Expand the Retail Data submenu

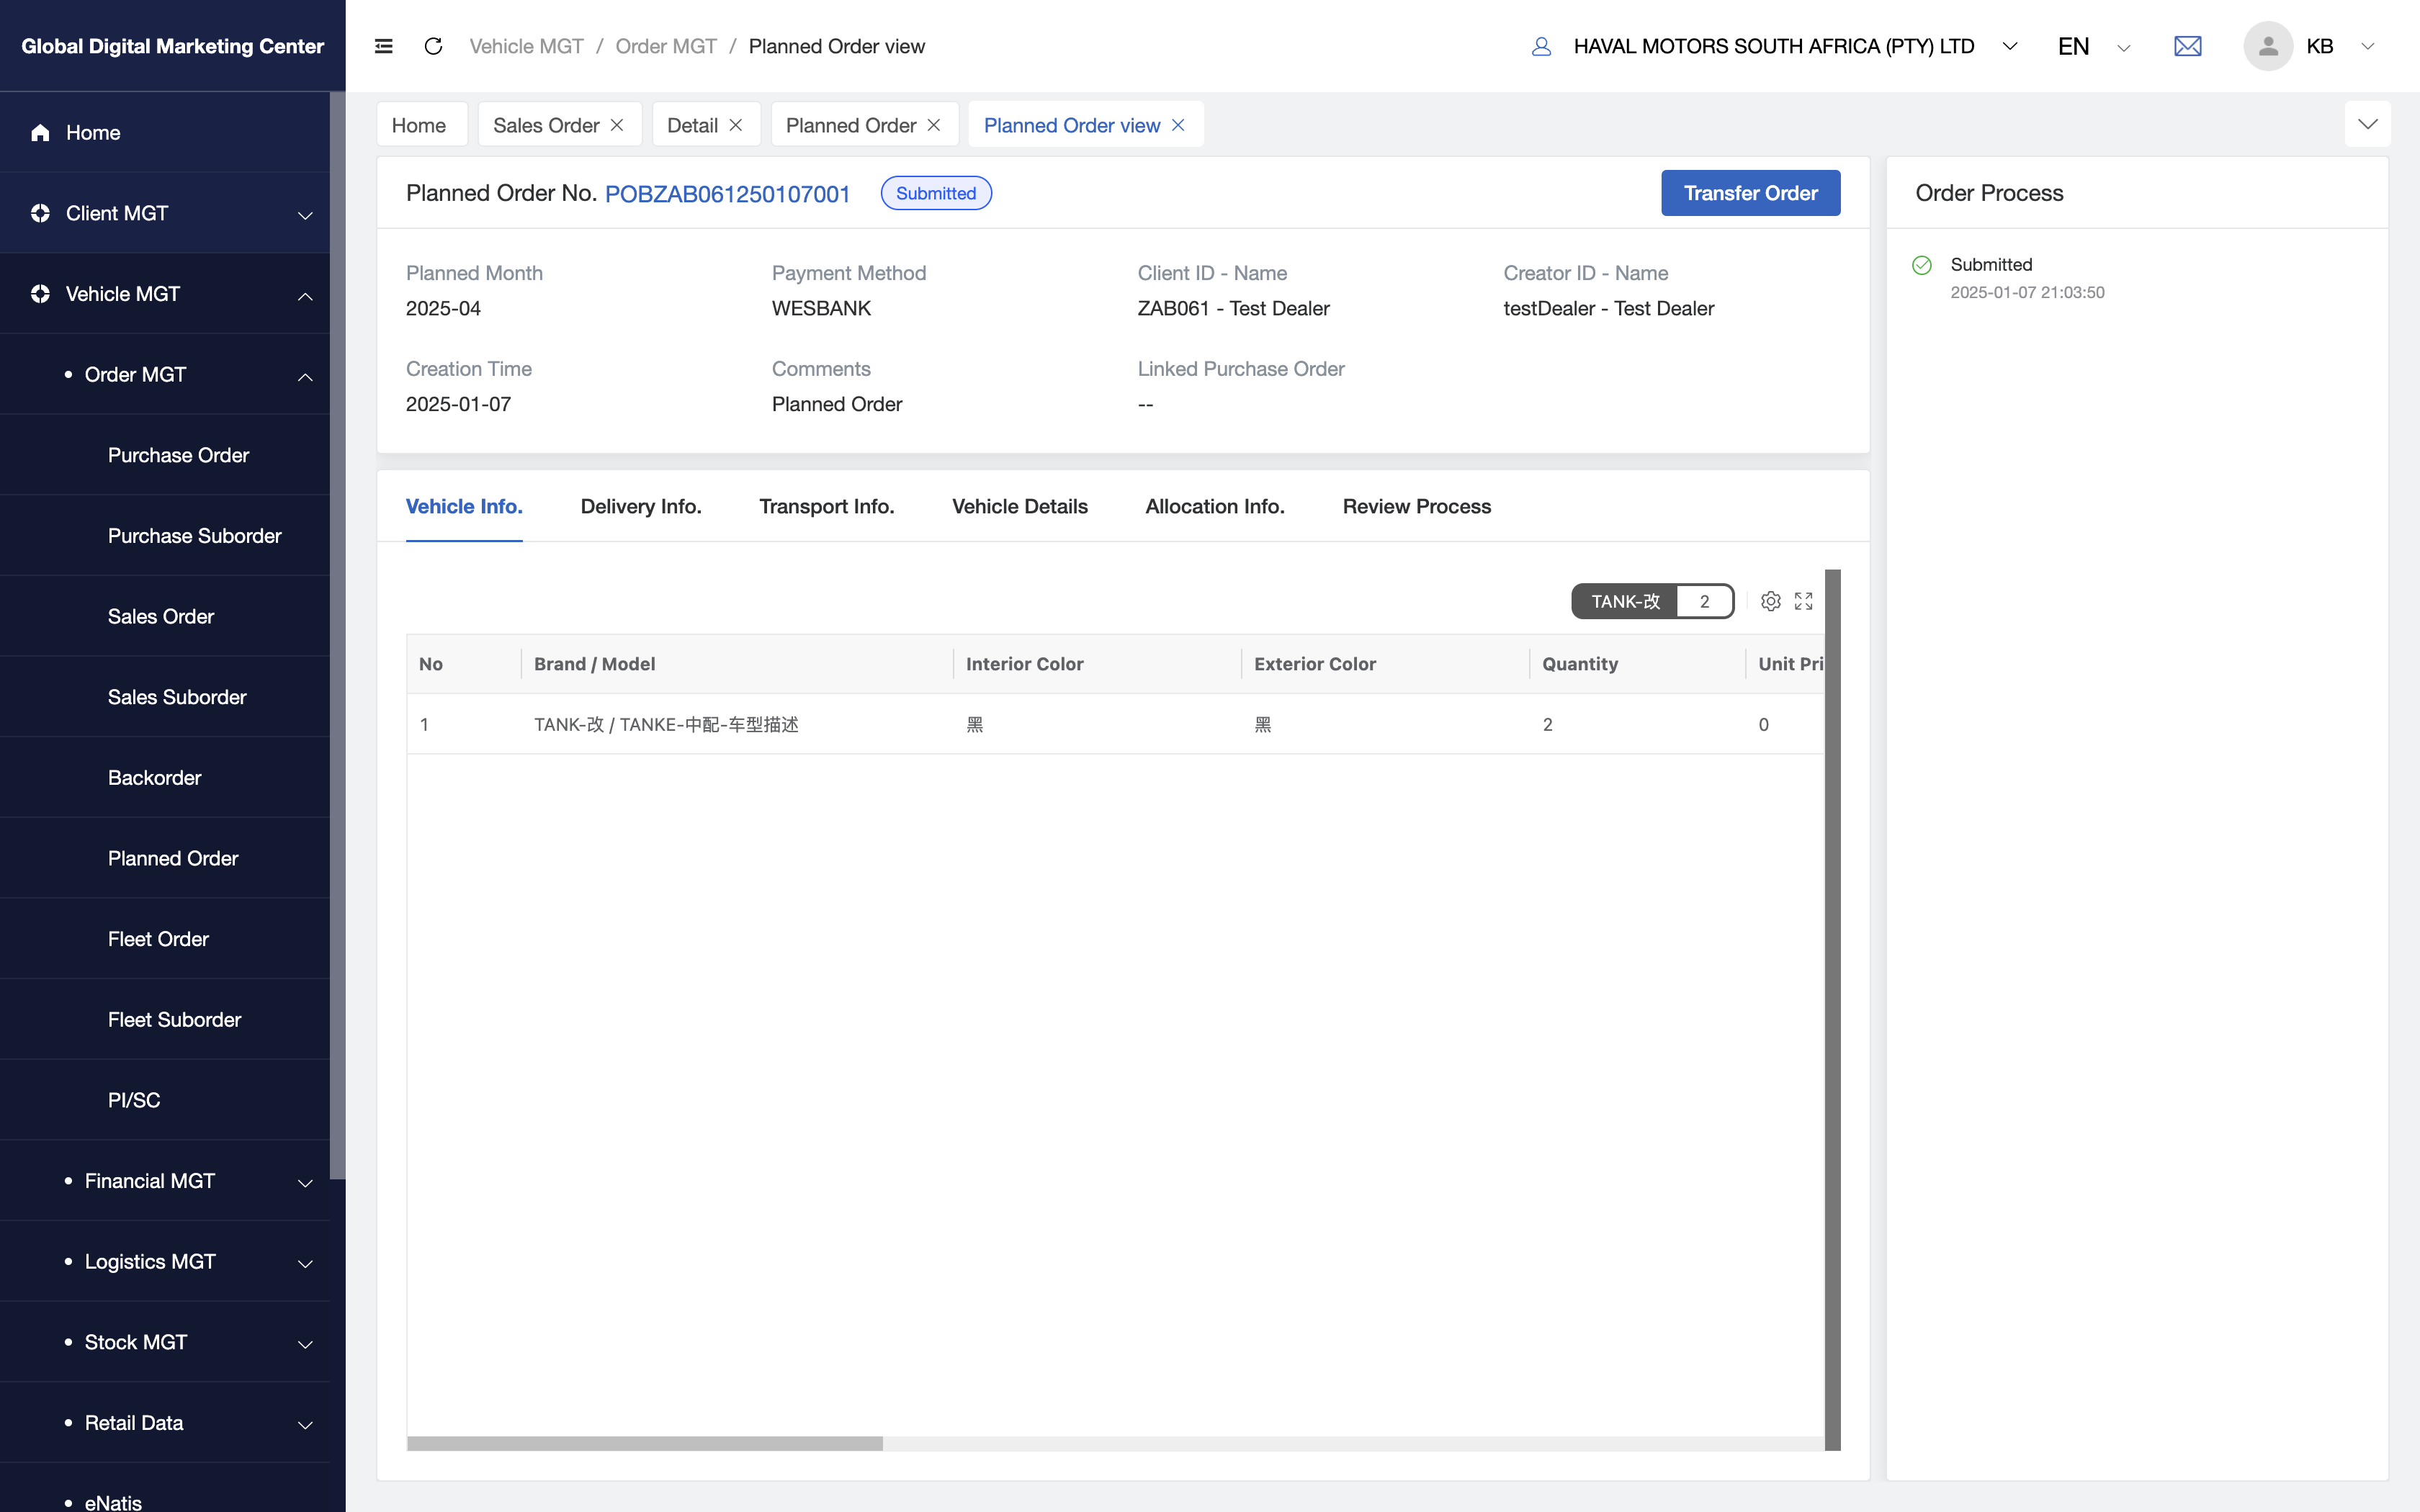click(305, 1424)
